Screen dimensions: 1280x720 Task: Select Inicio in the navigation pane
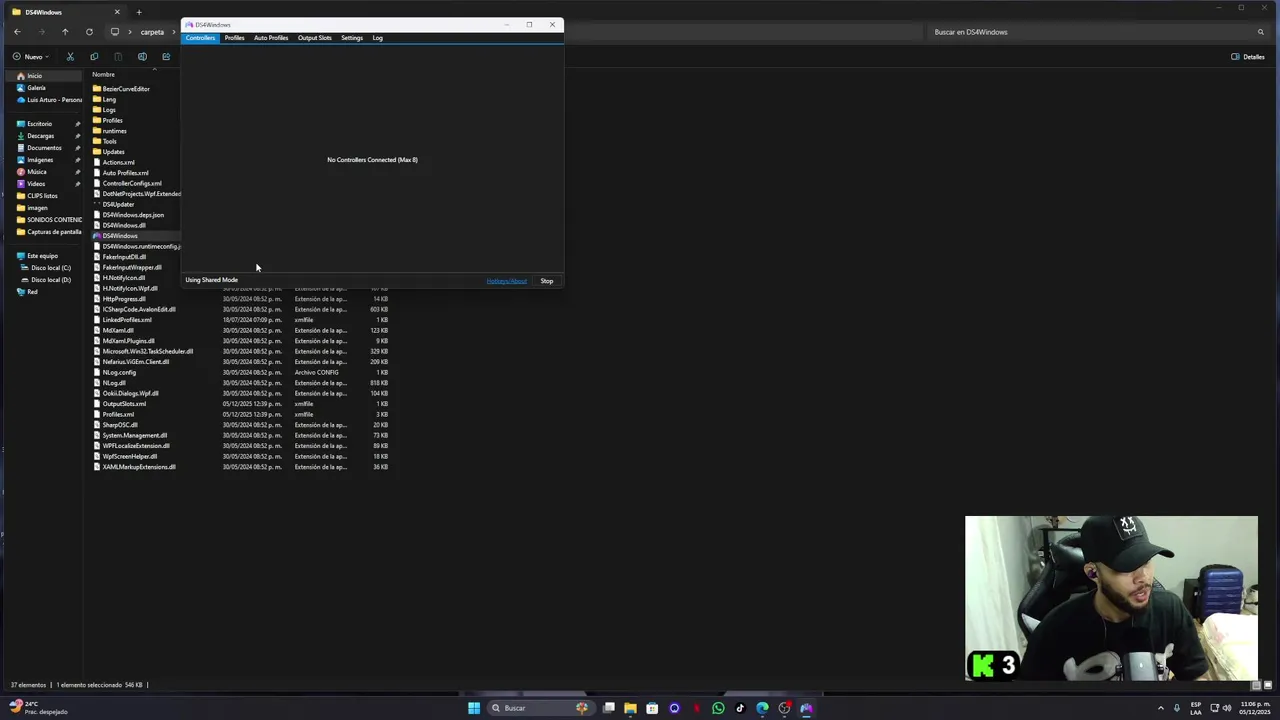click(x=45, y=76)
